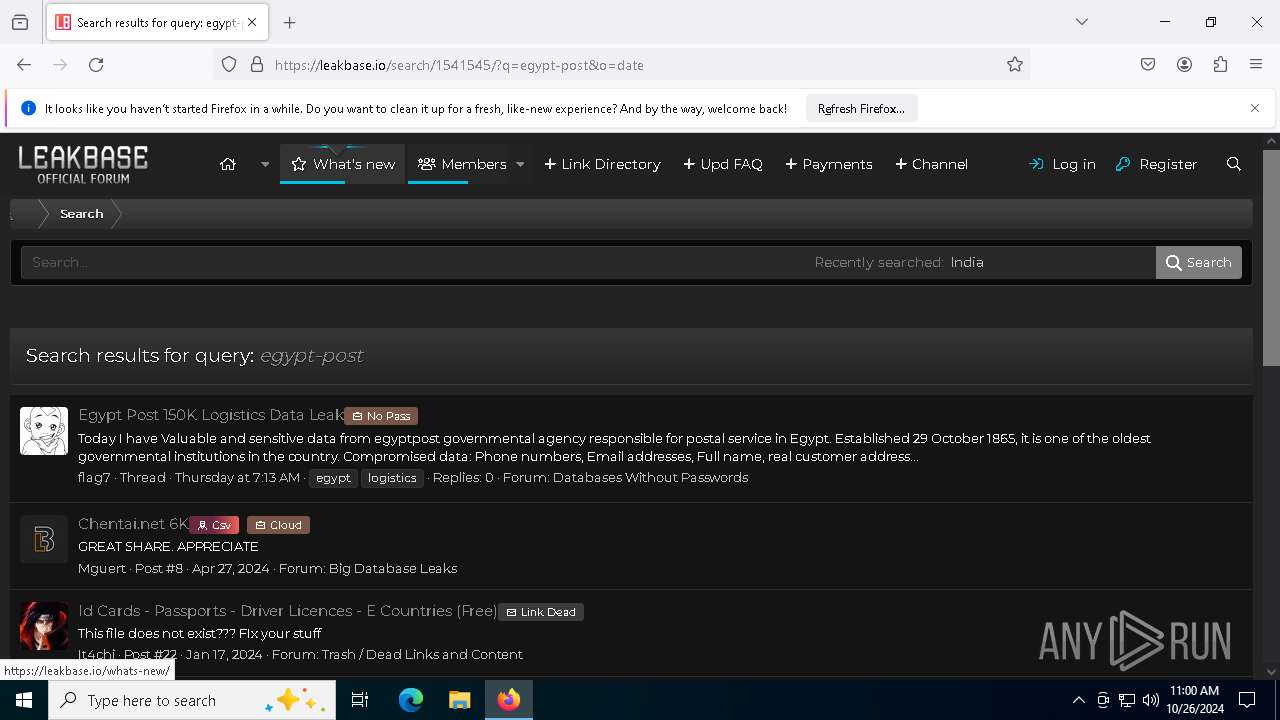Close the search results tab
This screenshot has width=1280, height=720.
[x=252, y=22]
